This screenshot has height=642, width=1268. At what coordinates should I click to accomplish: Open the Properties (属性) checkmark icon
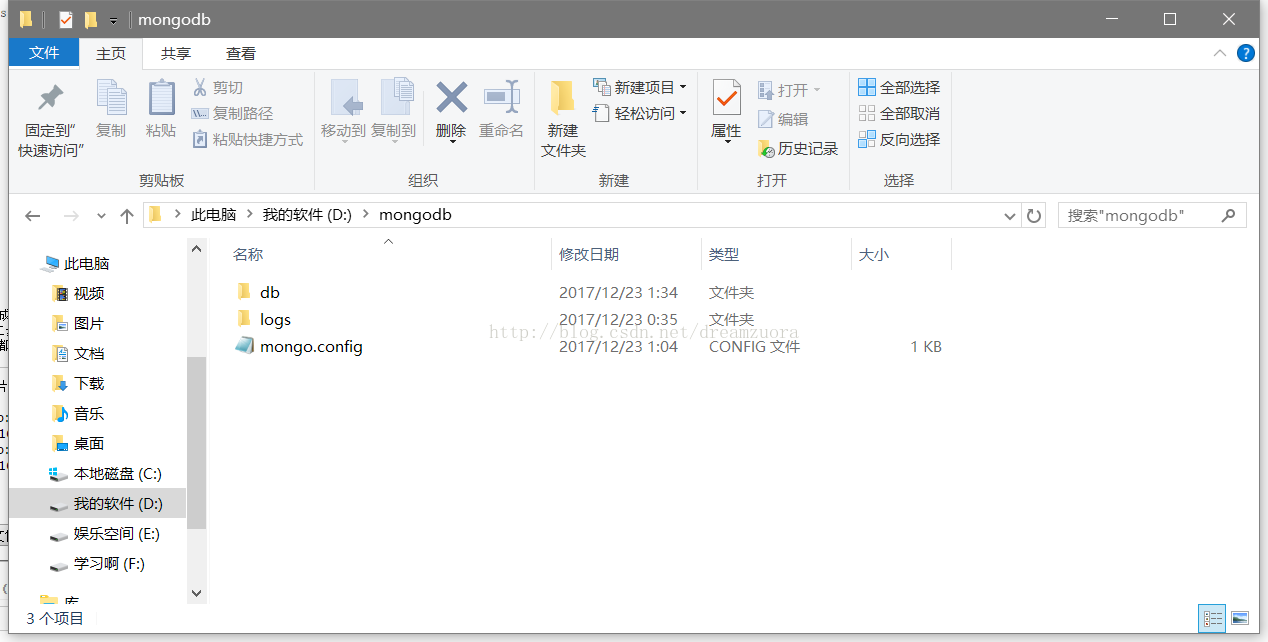(726, 98)
